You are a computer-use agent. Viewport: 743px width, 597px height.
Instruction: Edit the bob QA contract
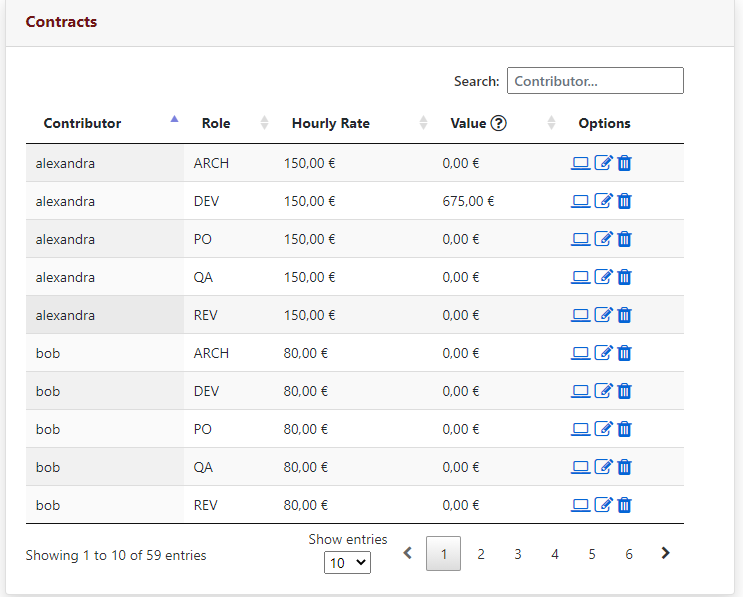tap(604, 466)
